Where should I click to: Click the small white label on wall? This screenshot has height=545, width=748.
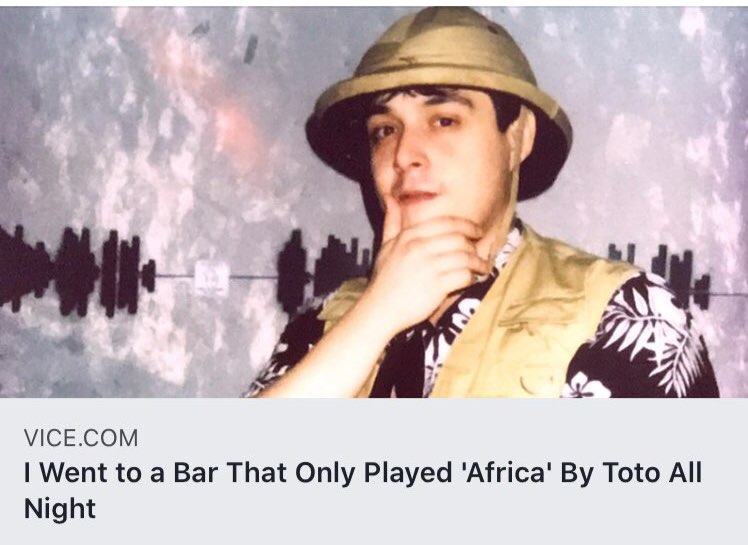coord(212,278)
